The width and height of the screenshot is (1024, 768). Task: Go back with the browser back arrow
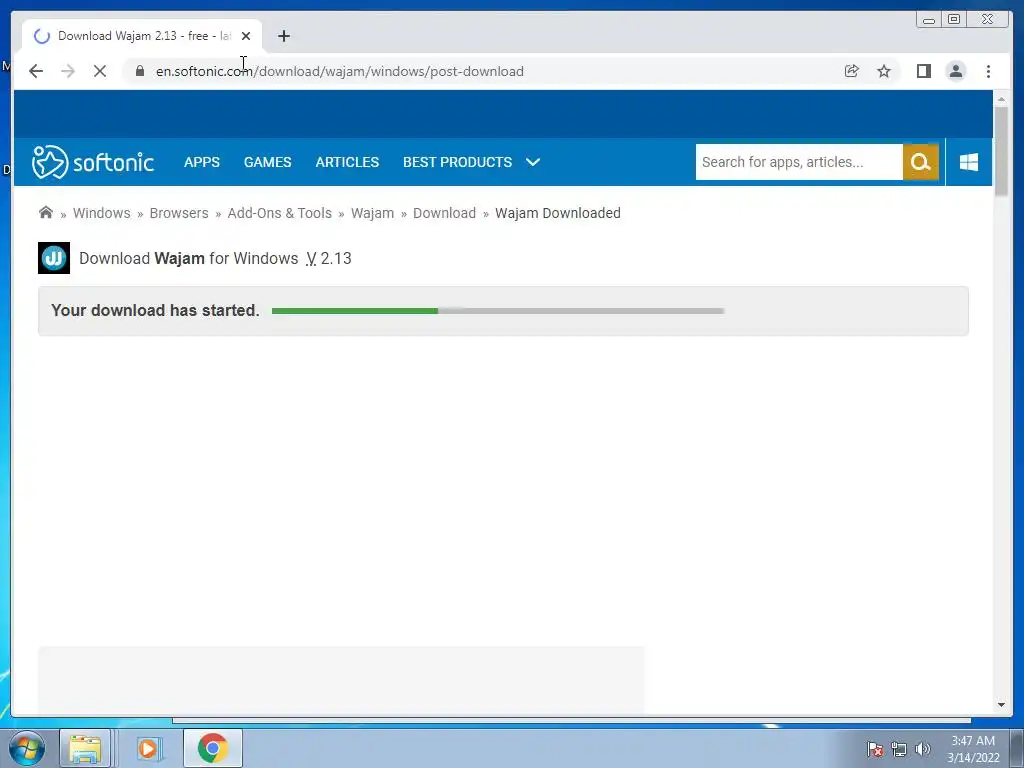pyautogui.click(x=36, y=71)
